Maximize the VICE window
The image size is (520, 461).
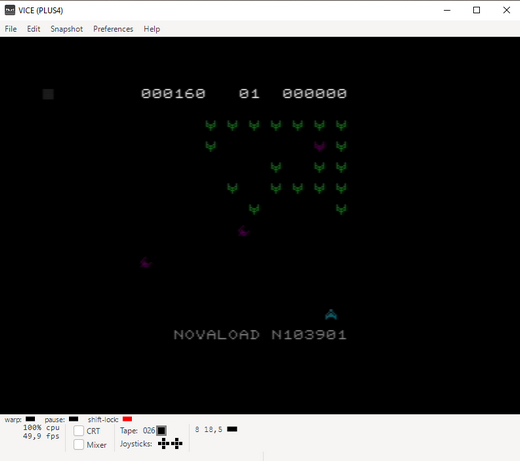pyautogui.click(x=477, y=10)
